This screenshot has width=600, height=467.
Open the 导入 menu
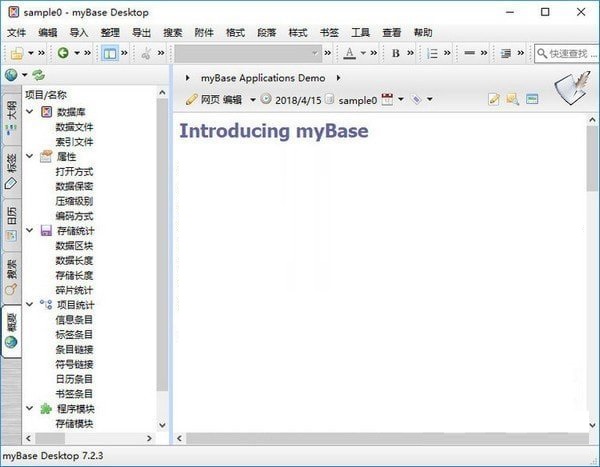click(x=79, y=33)
